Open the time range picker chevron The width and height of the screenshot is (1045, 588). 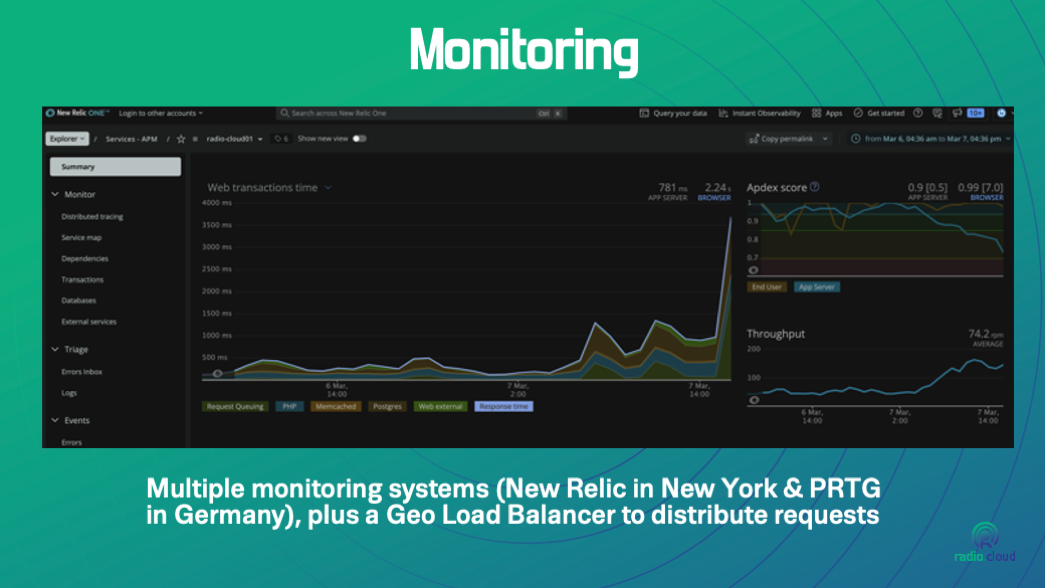click(1008, 139)
